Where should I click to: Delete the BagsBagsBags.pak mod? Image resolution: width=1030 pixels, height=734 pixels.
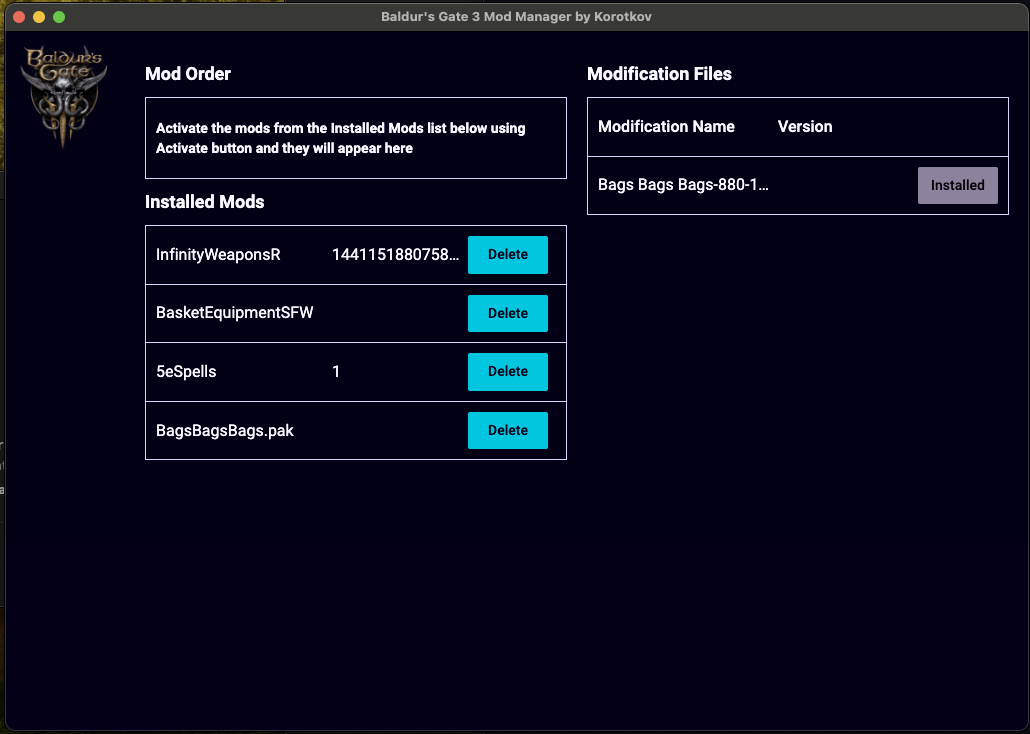tap(507, 430)
